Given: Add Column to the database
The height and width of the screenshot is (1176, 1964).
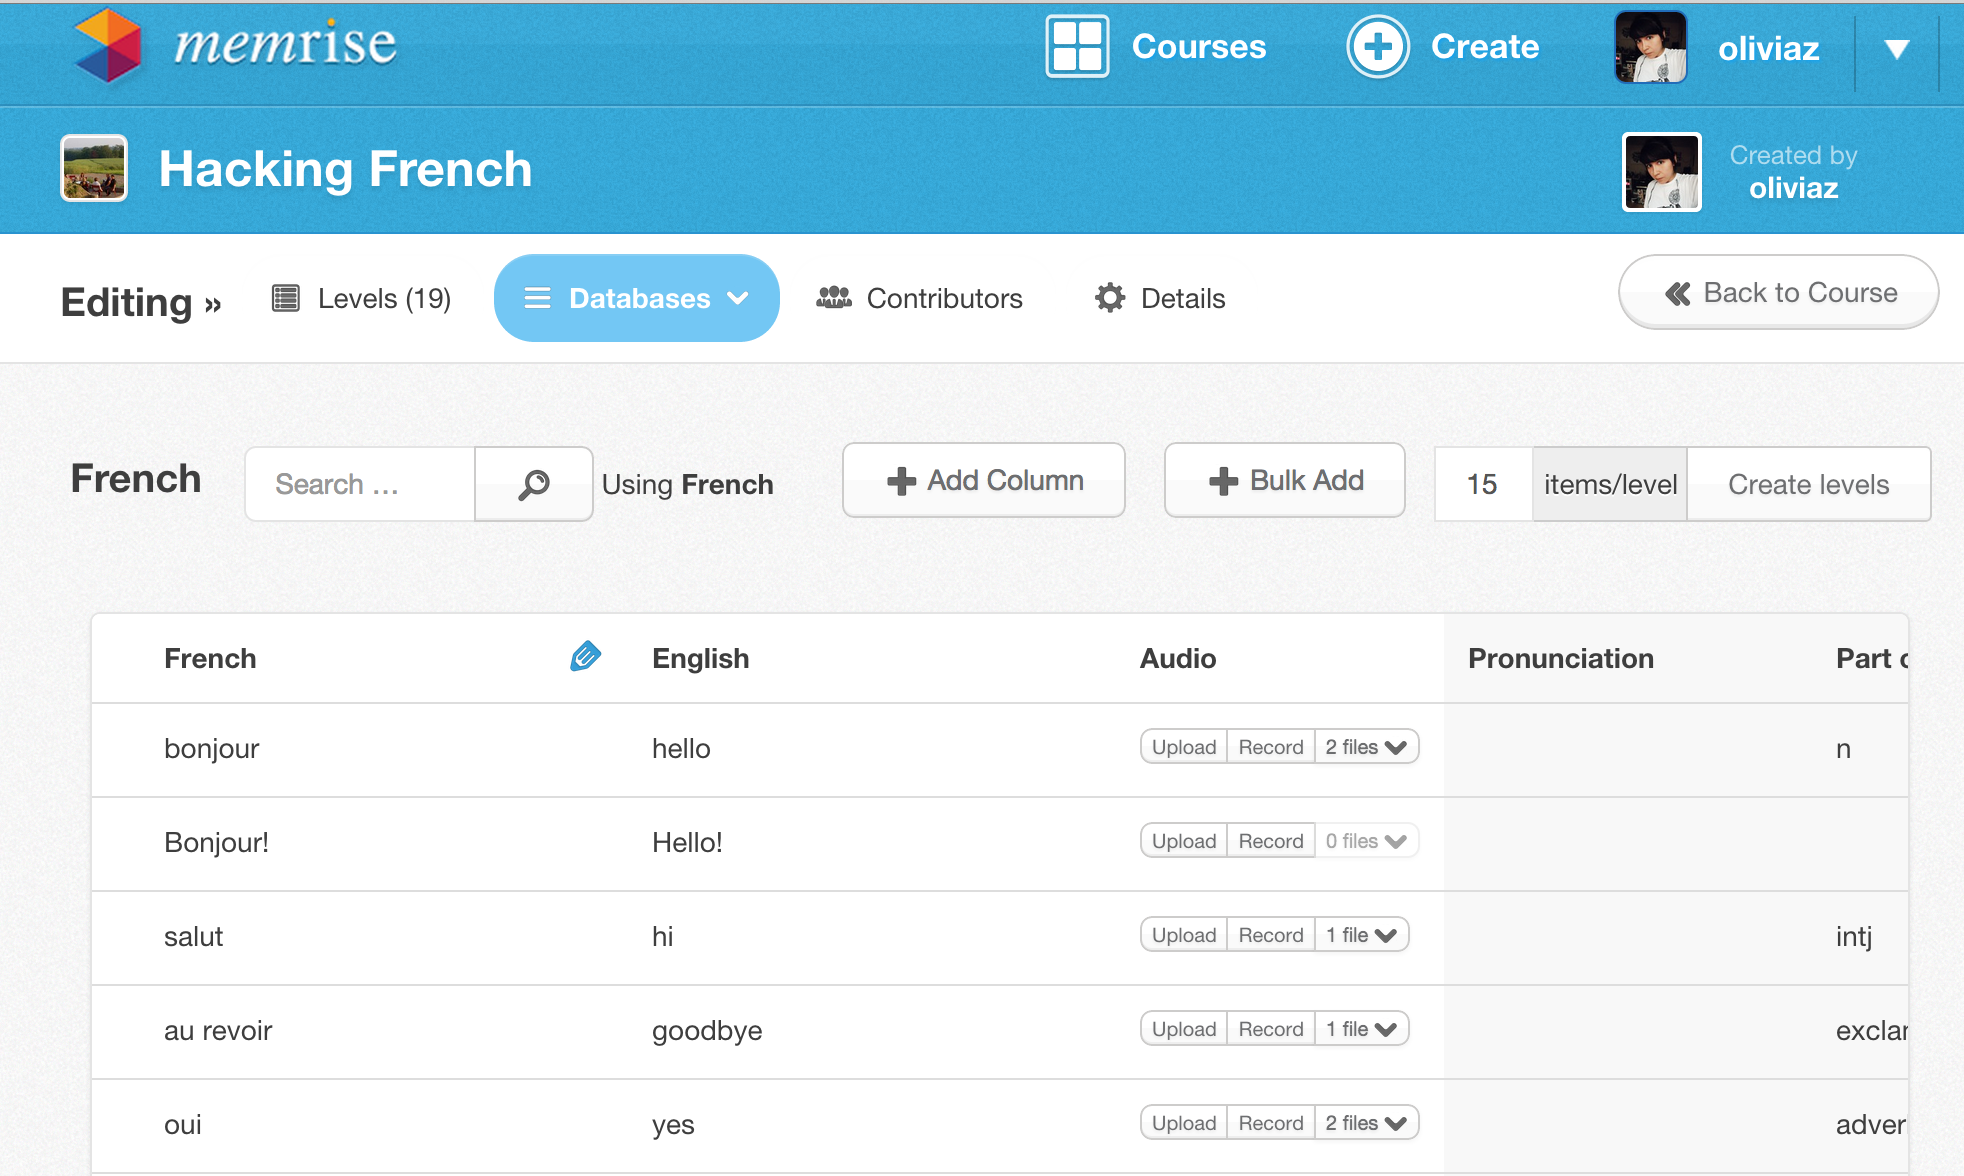Looking at the screenshot, I should (x=984, y=480).
